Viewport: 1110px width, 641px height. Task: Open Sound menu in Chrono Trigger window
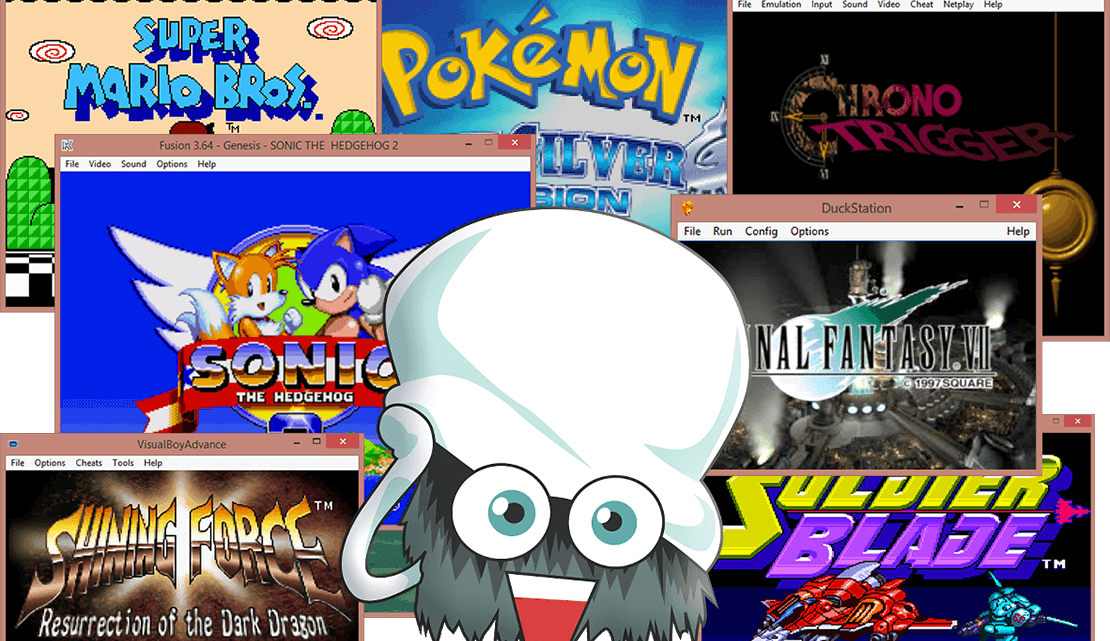pyautogui.click(x=854, y=4)
